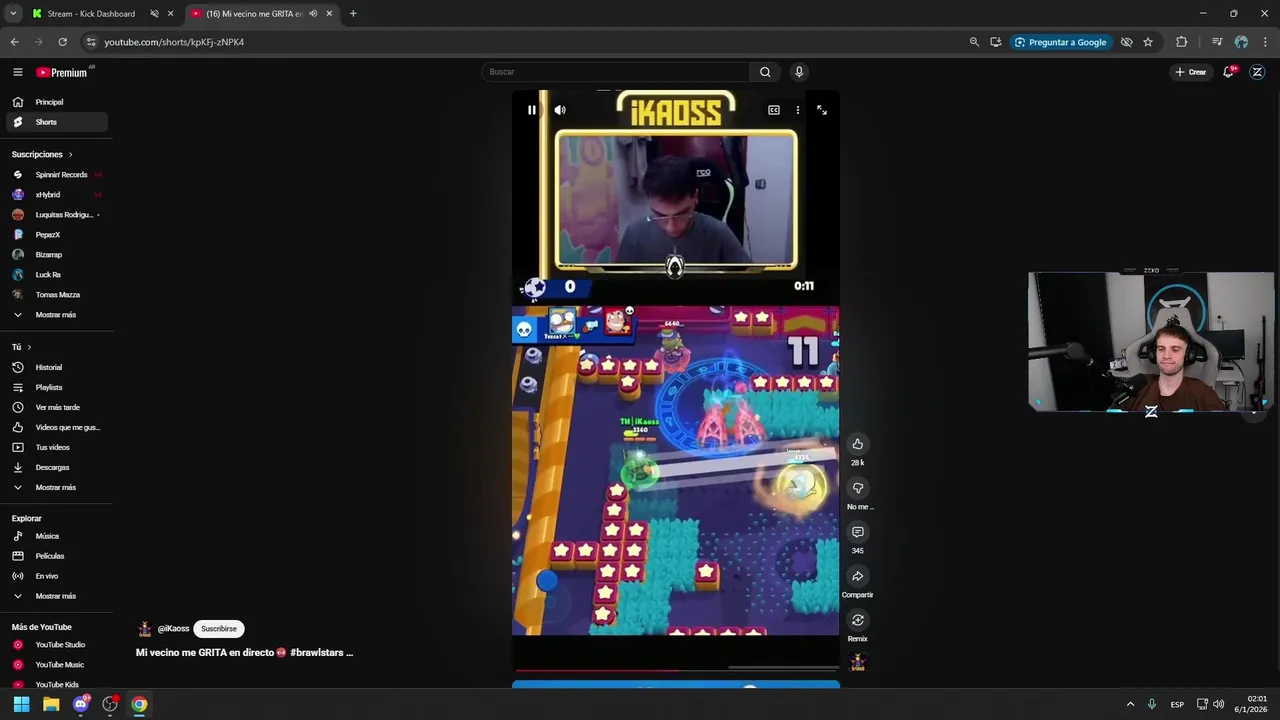Expand Mostrar más under subscriptions
1280x720 pixels.
click(56, 315)
